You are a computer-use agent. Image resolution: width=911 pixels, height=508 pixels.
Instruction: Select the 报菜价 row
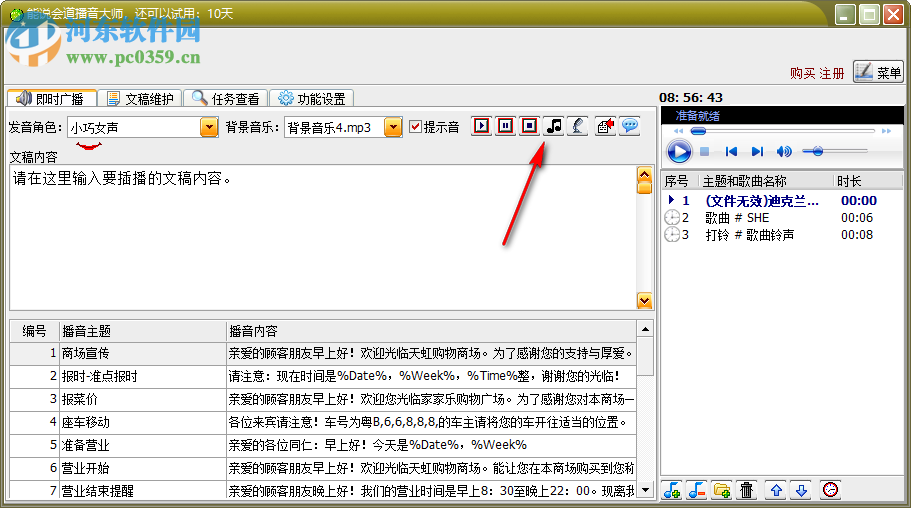(323, 399)
